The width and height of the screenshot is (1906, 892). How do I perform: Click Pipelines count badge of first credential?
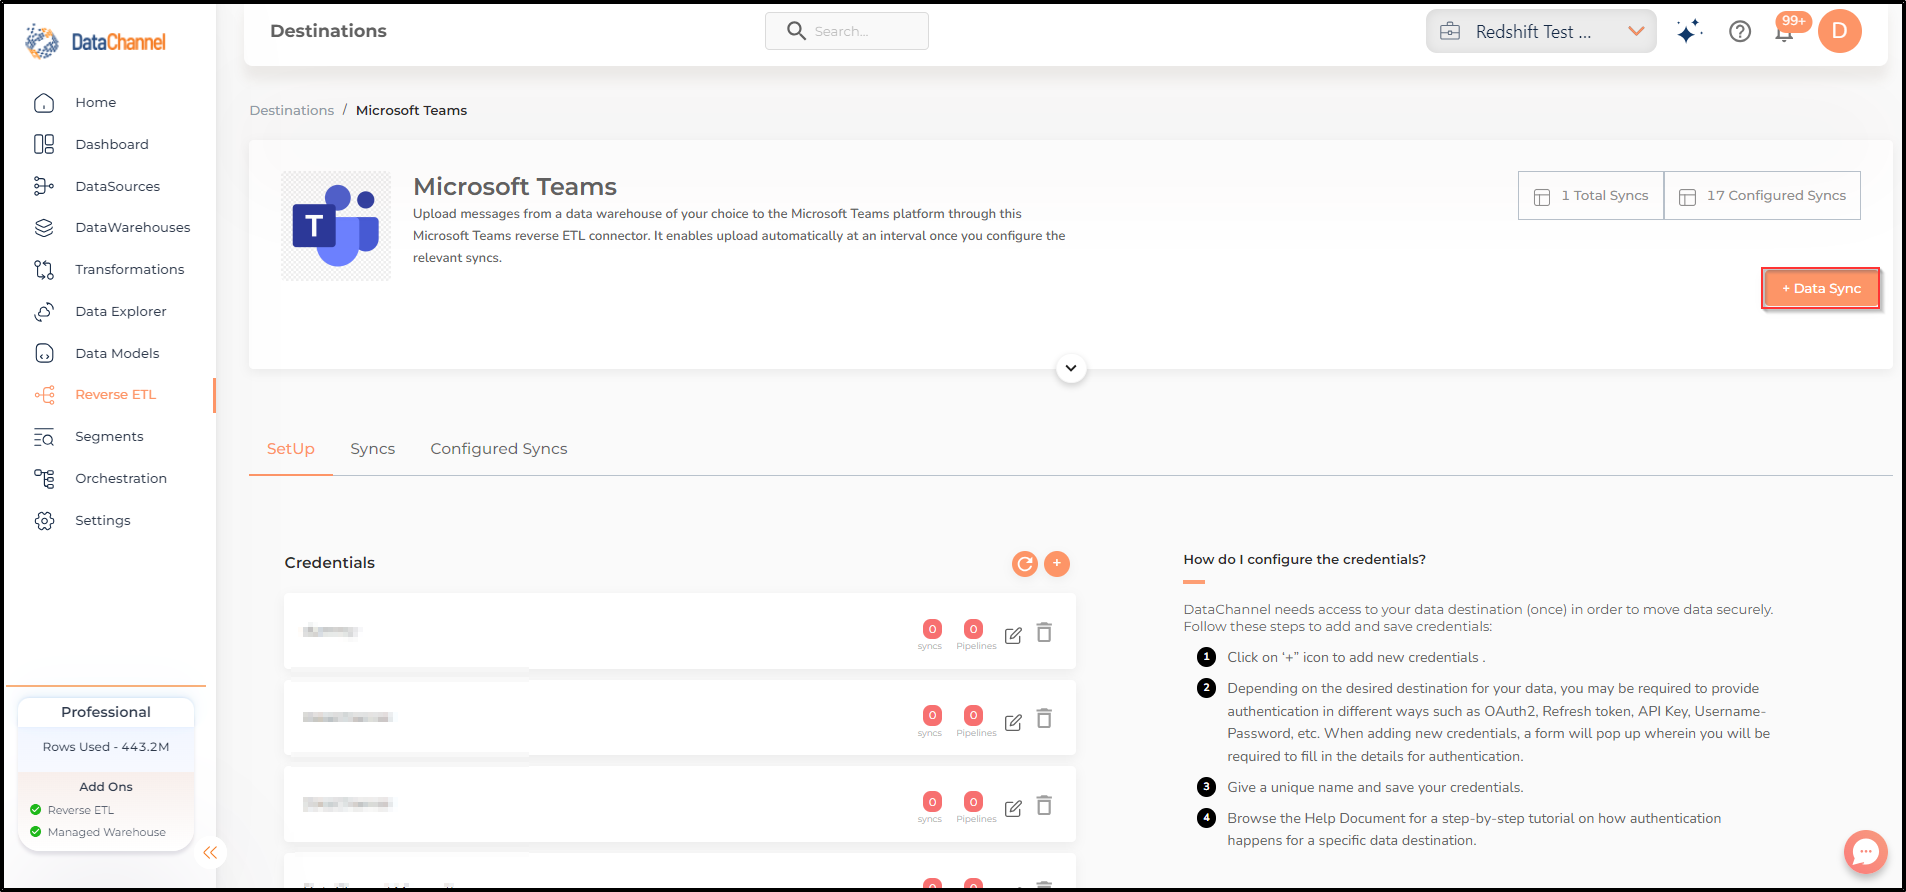point(973,629)
